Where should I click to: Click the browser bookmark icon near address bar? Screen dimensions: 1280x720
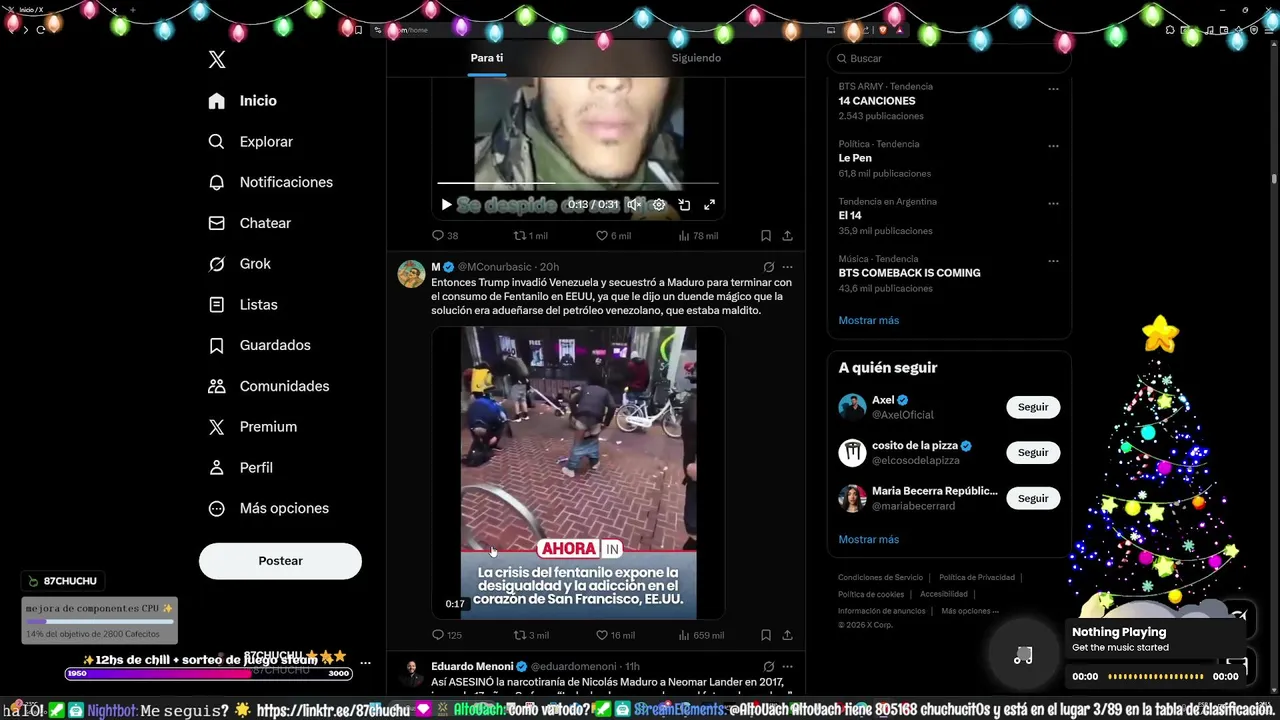pos(359,30)
